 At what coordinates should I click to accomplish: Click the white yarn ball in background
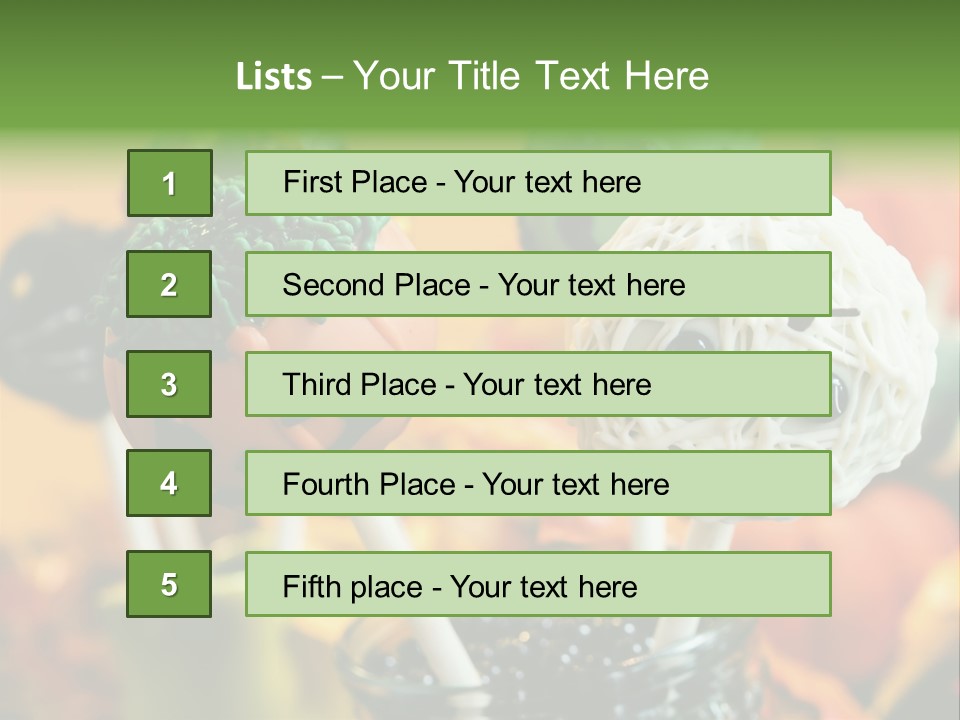click(x=880, y=330)
